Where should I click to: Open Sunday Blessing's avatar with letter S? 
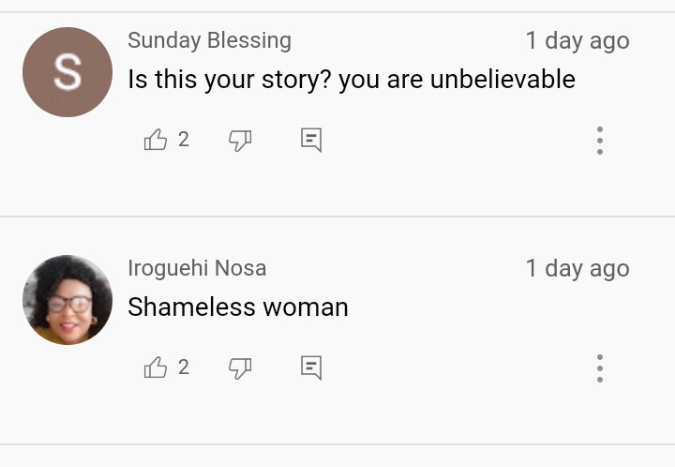click(x=67, y=72)
